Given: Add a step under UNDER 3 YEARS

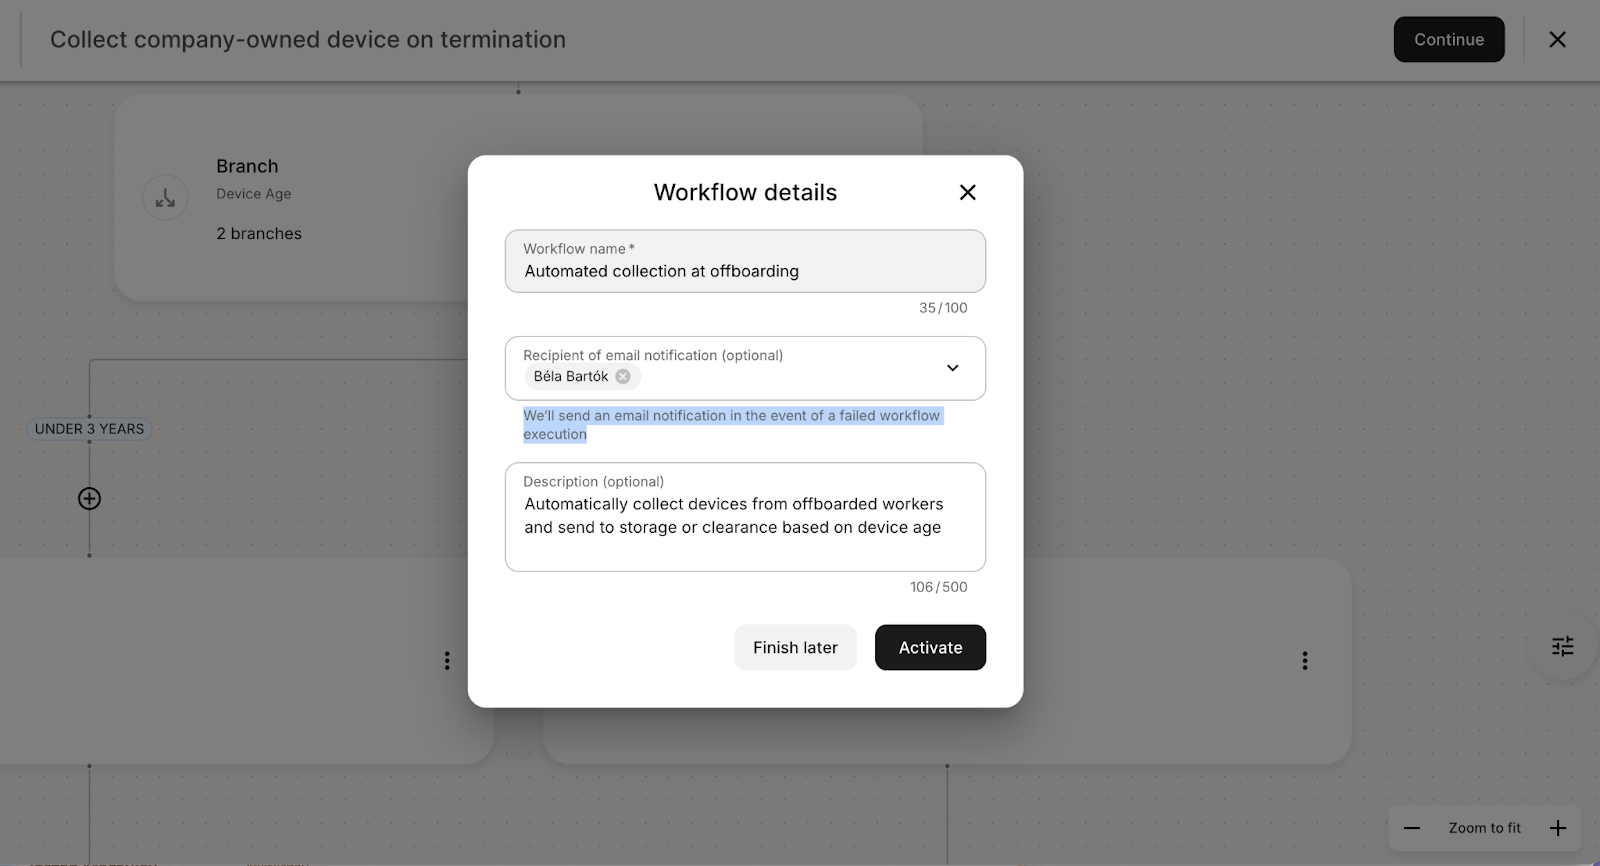Looking at the screenshot, I should pyautogui.click(x=89, y=498).
